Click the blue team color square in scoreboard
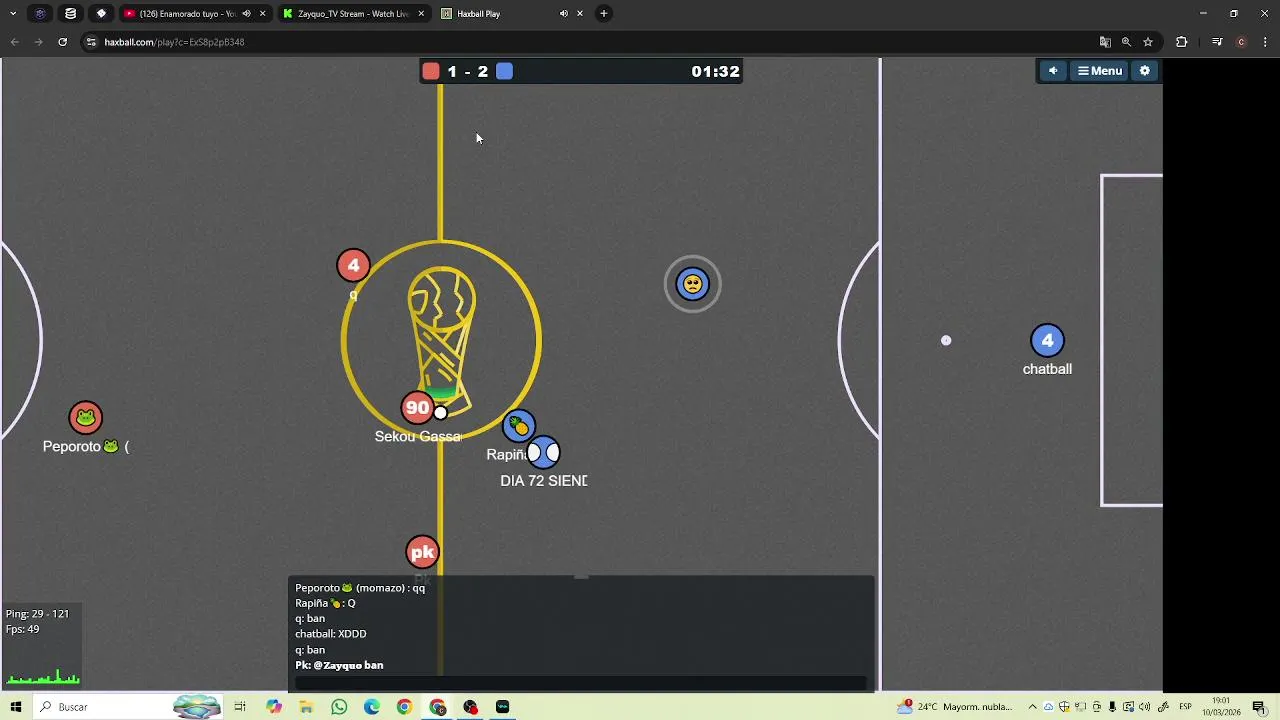1280x720 pixels. tap(505, 71)
